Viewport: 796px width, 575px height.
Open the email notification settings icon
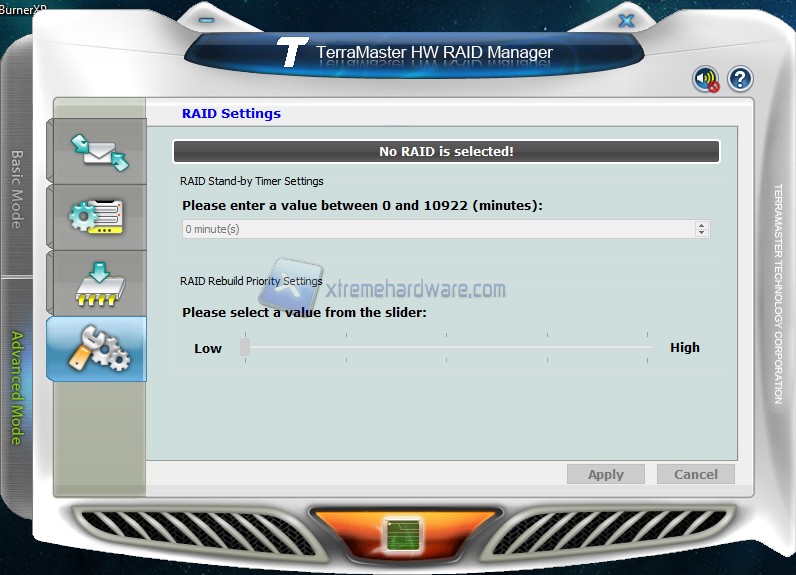click(98, 151)
